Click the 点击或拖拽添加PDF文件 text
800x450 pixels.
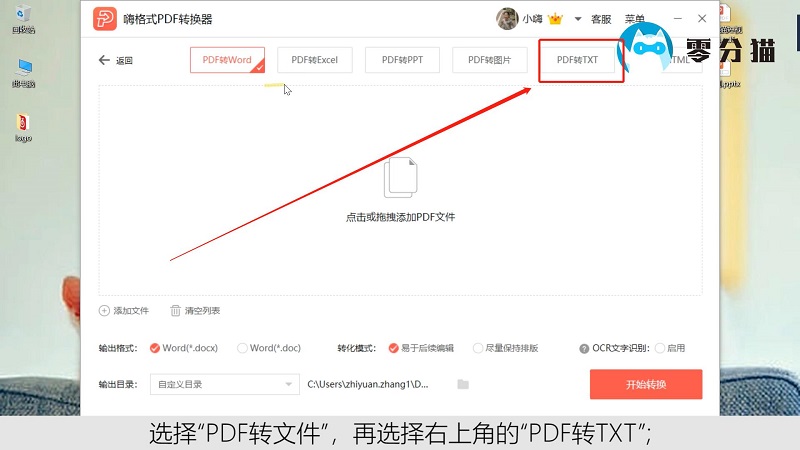click(x=401, y=217)
